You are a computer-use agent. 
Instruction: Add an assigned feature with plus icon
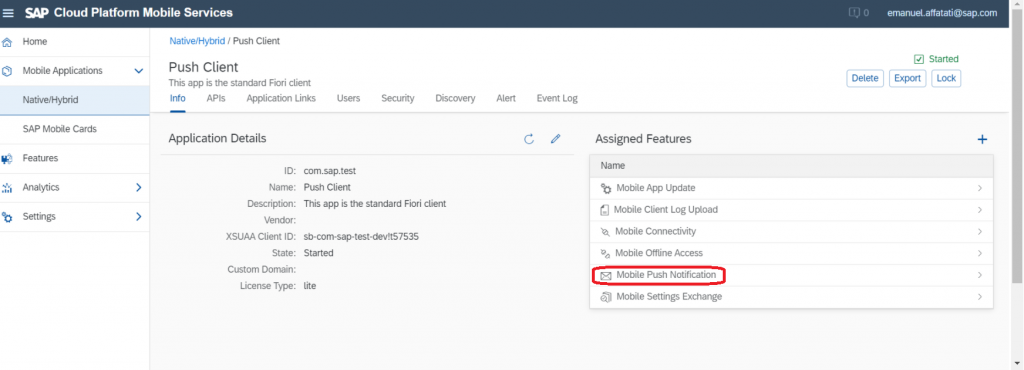pyautogui.click(x=982, y=139)
